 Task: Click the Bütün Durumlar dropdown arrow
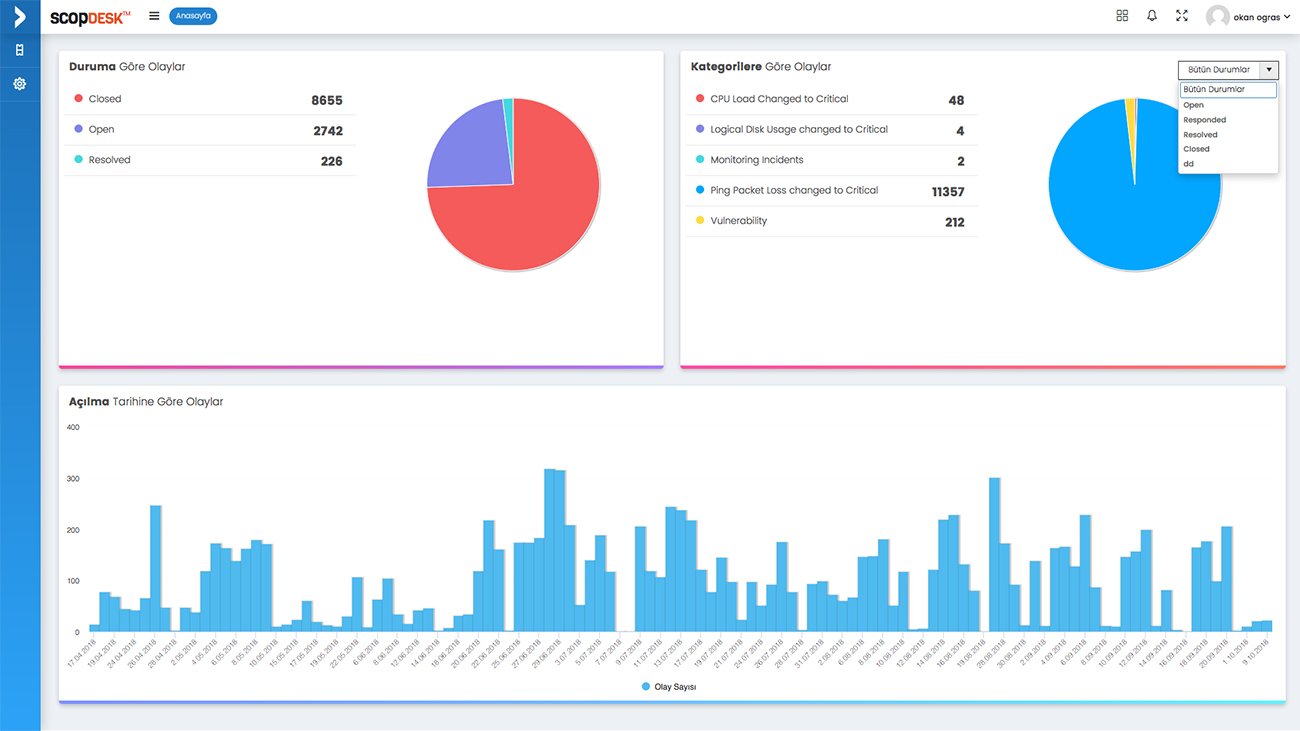(1269, 70)
